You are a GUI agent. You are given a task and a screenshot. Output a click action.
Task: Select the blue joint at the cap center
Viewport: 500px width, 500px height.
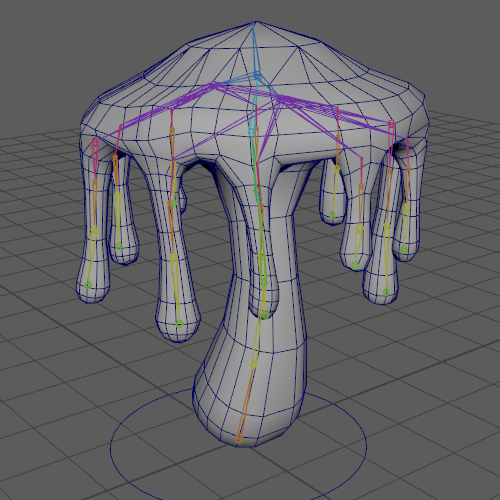257,75
